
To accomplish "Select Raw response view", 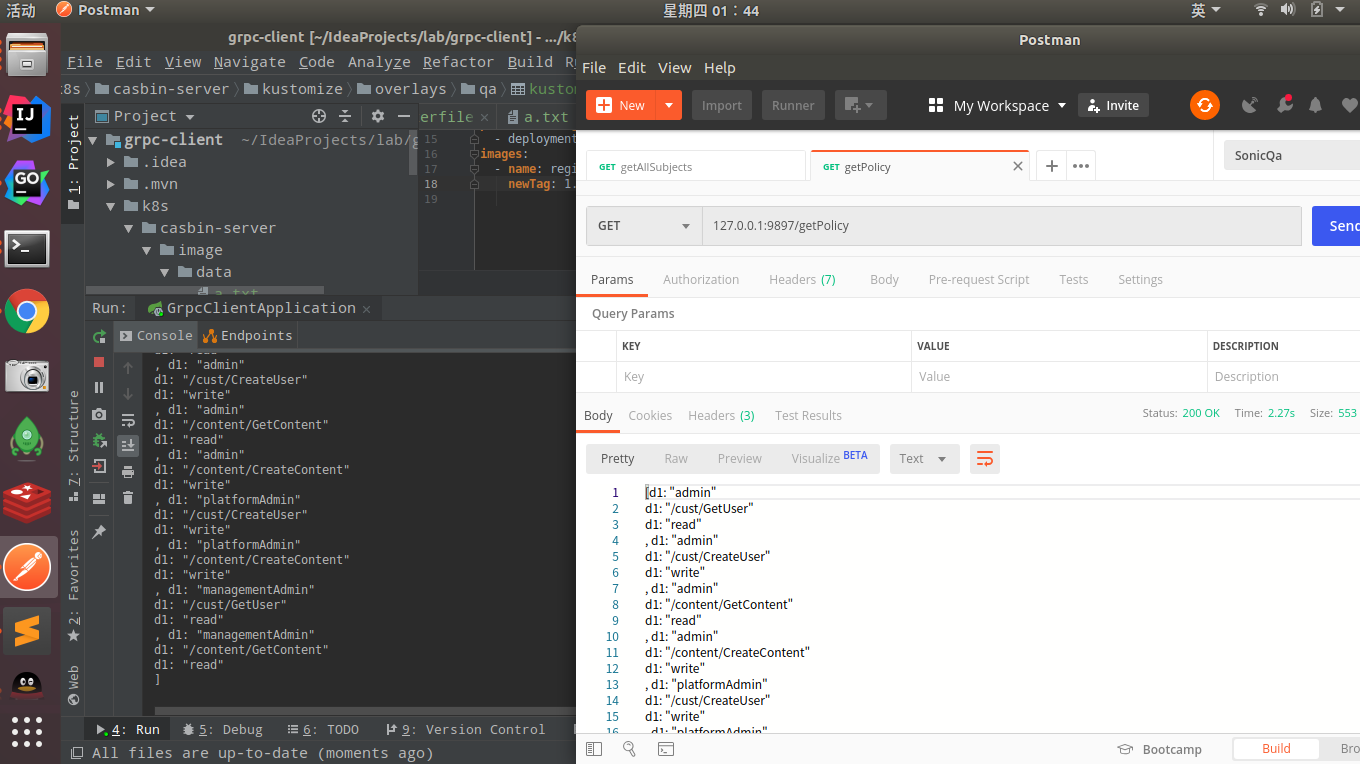I will pyautogui.click(x=676, y=459).
